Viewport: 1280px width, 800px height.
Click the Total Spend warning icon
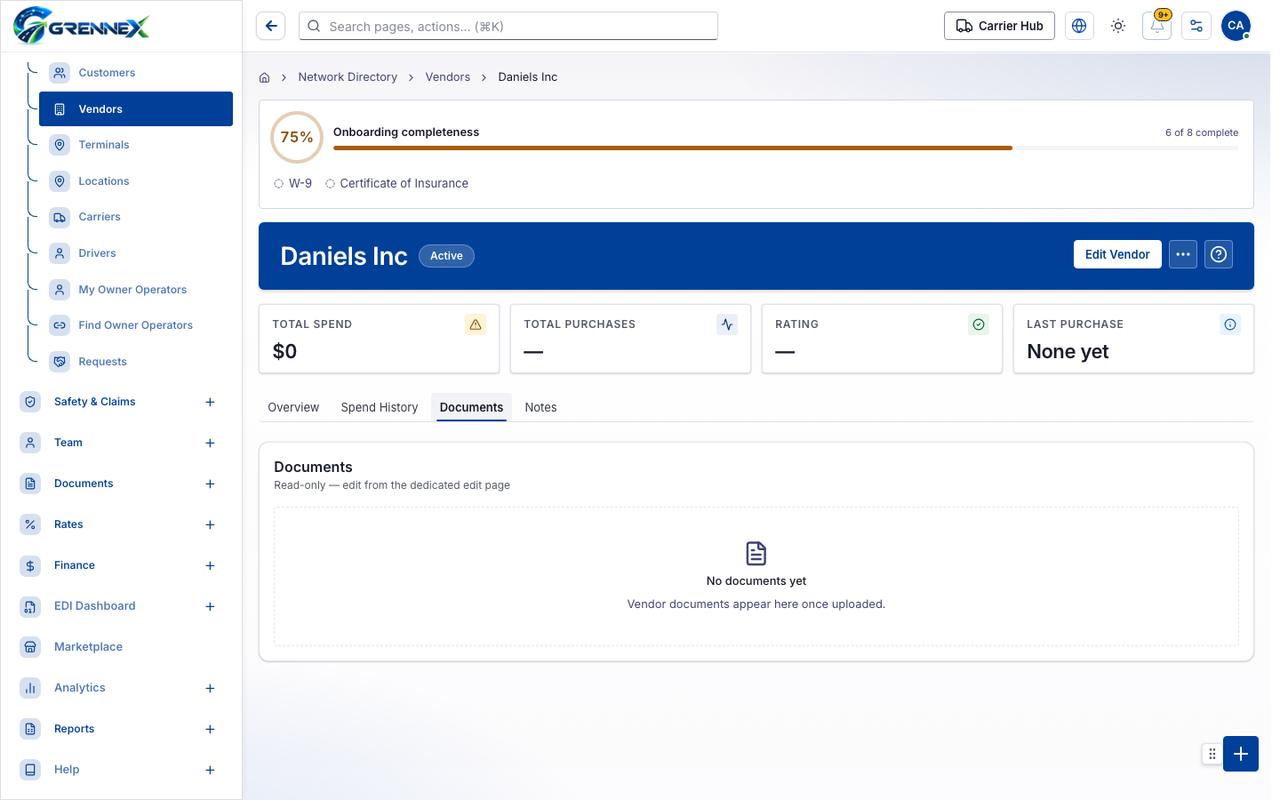475,324
